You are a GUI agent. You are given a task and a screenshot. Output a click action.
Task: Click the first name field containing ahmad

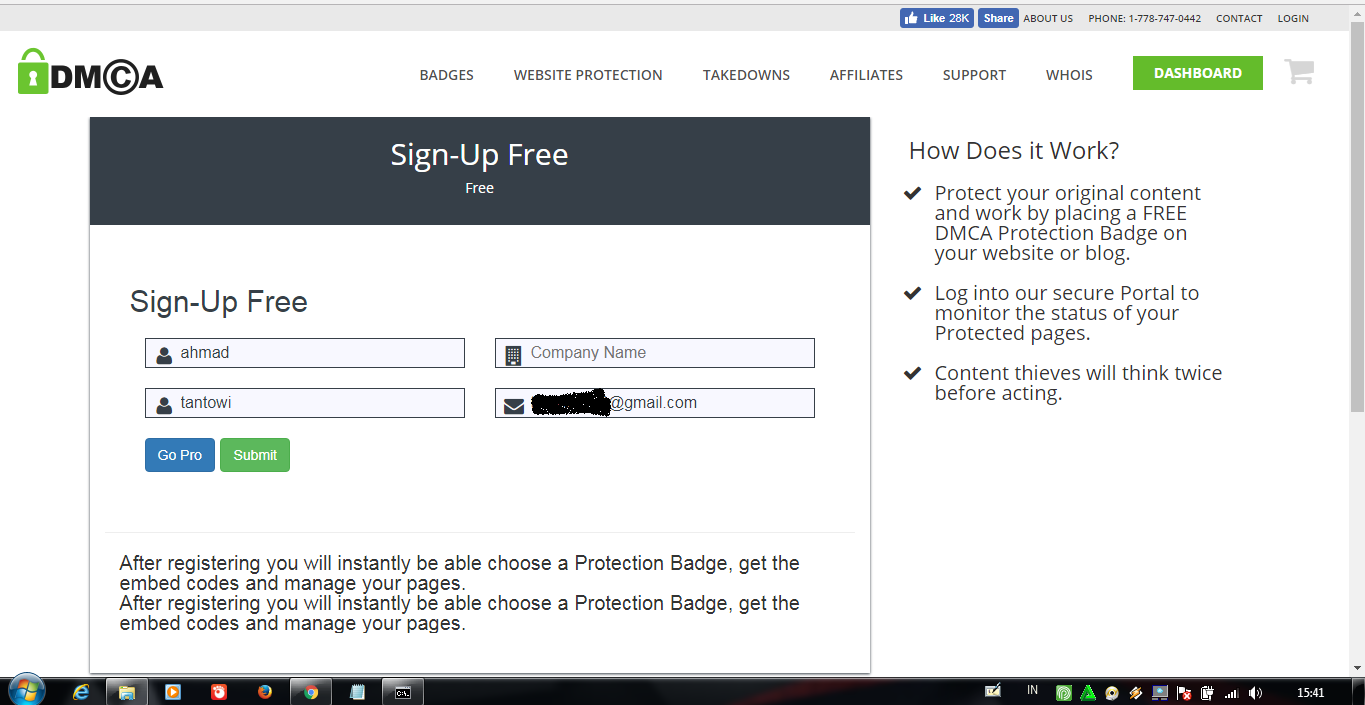305,353
